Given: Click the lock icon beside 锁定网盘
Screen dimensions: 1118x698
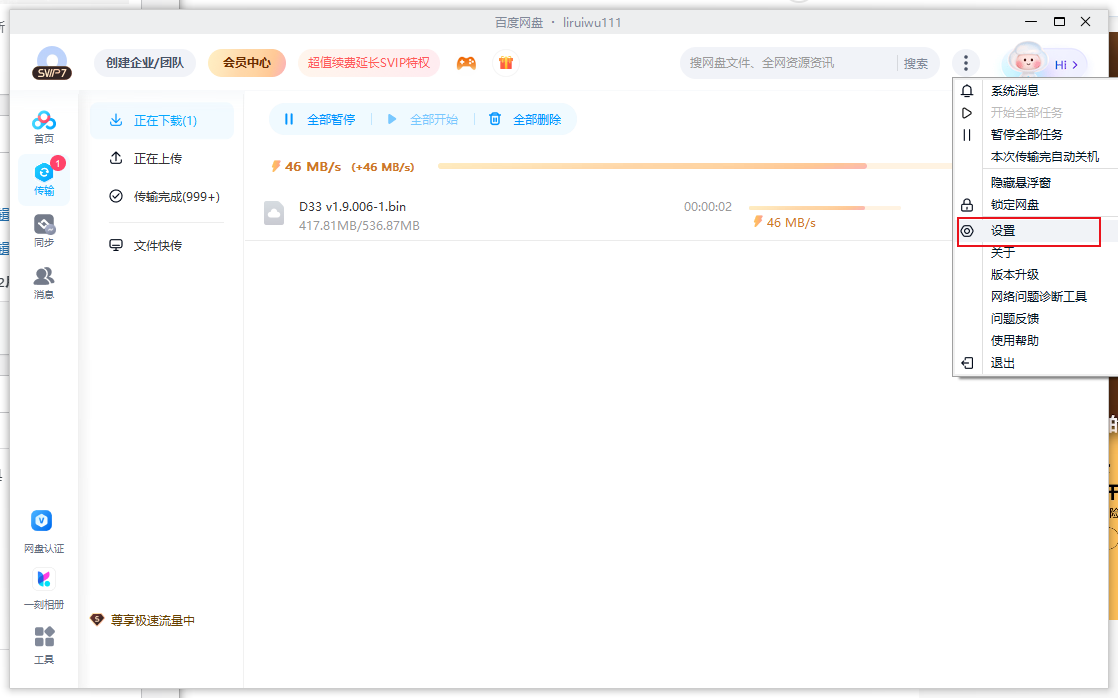Looking at the screenshot, I should pyautogui.click(x=967, y=205).
